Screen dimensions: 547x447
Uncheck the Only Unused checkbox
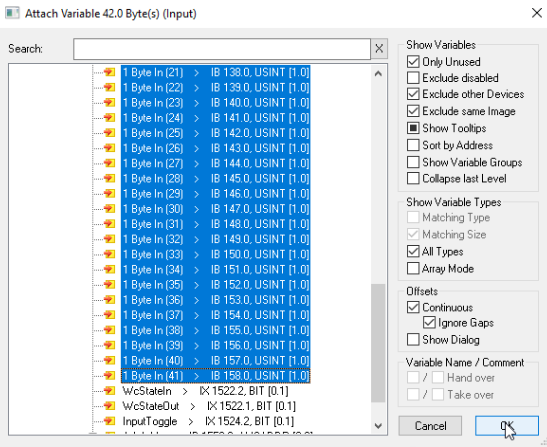[x=413, y=62]
